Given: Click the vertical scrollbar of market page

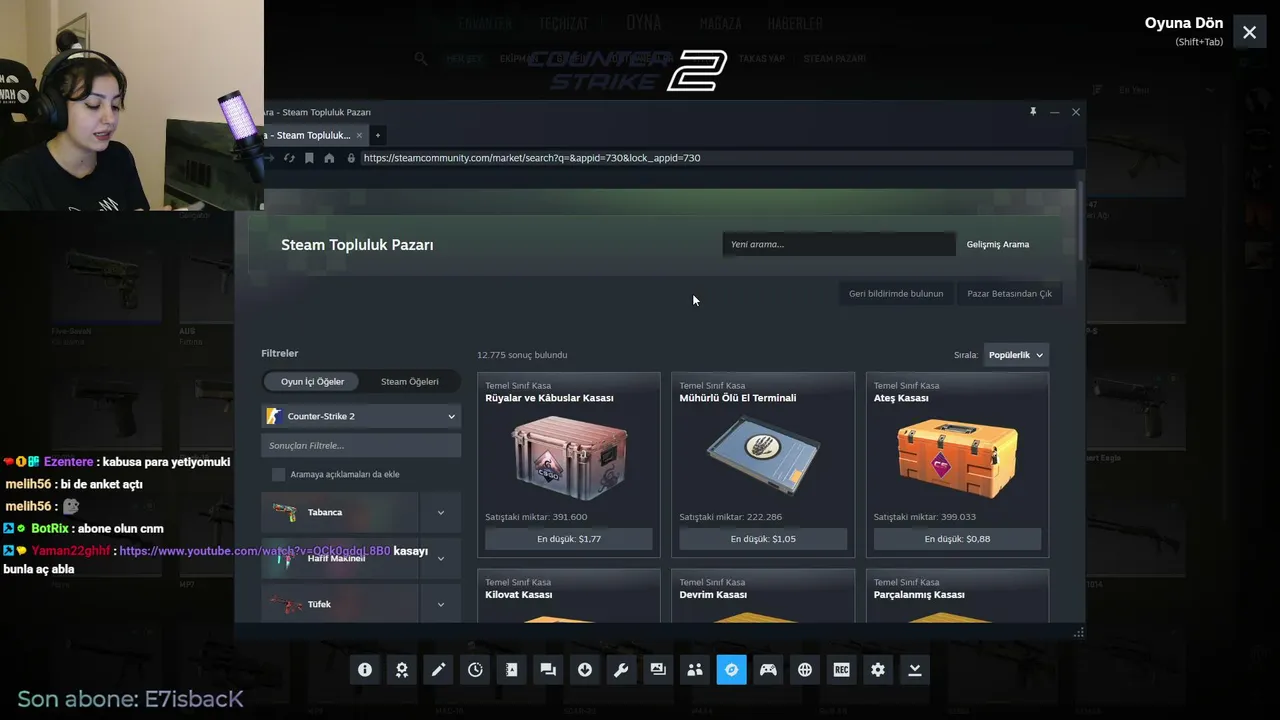Looking at the screenshot, I should [1080, 222].
